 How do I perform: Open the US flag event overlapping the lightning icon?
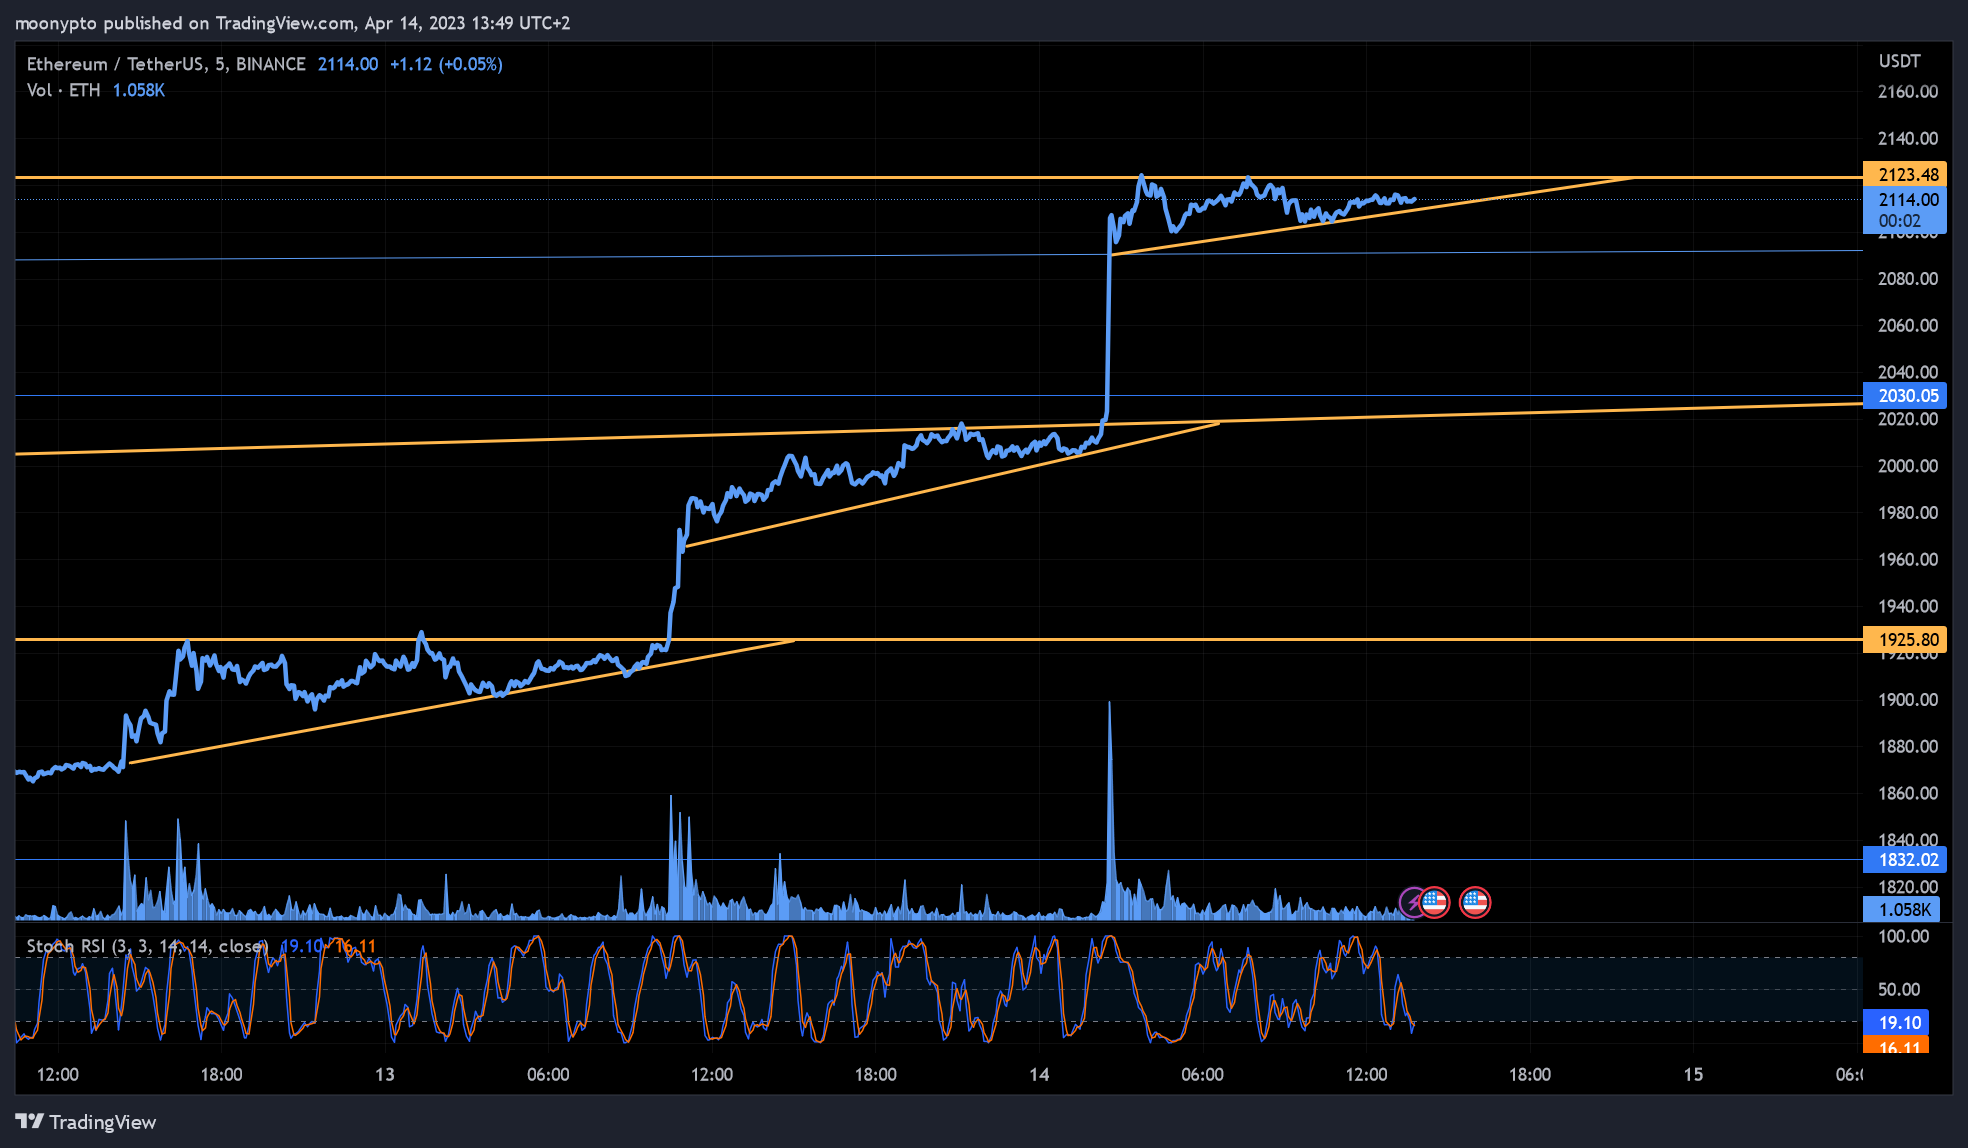(1435, 903)
